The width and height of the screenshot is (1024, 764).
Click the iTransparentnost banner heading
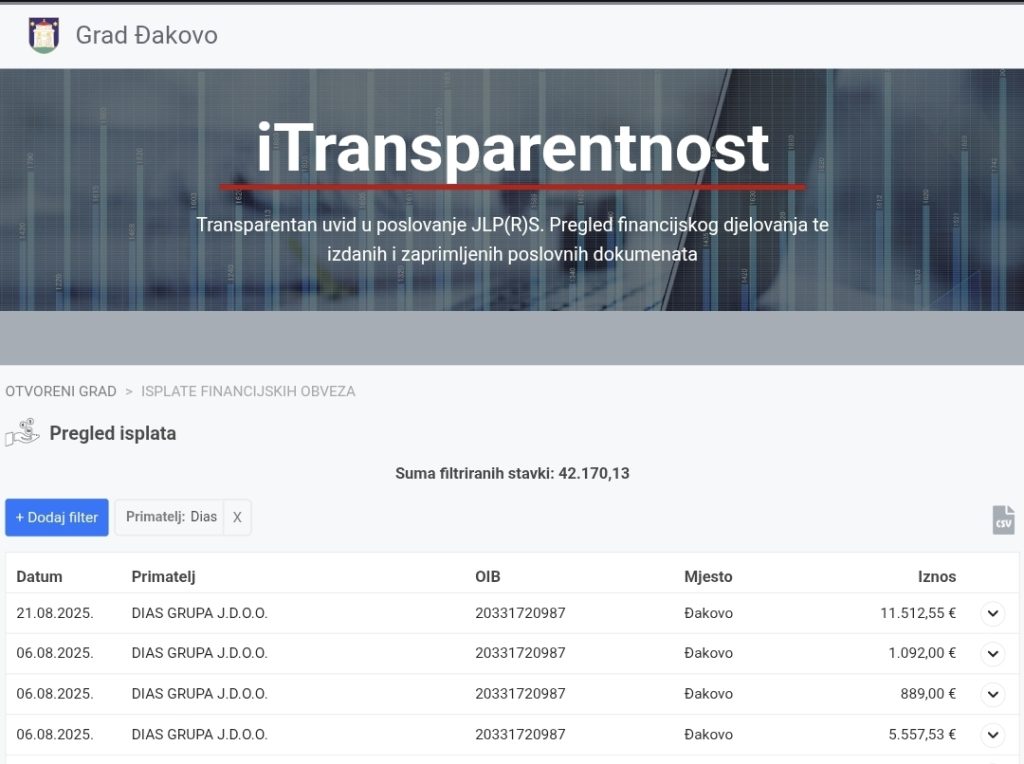click(x=513, y=149)
